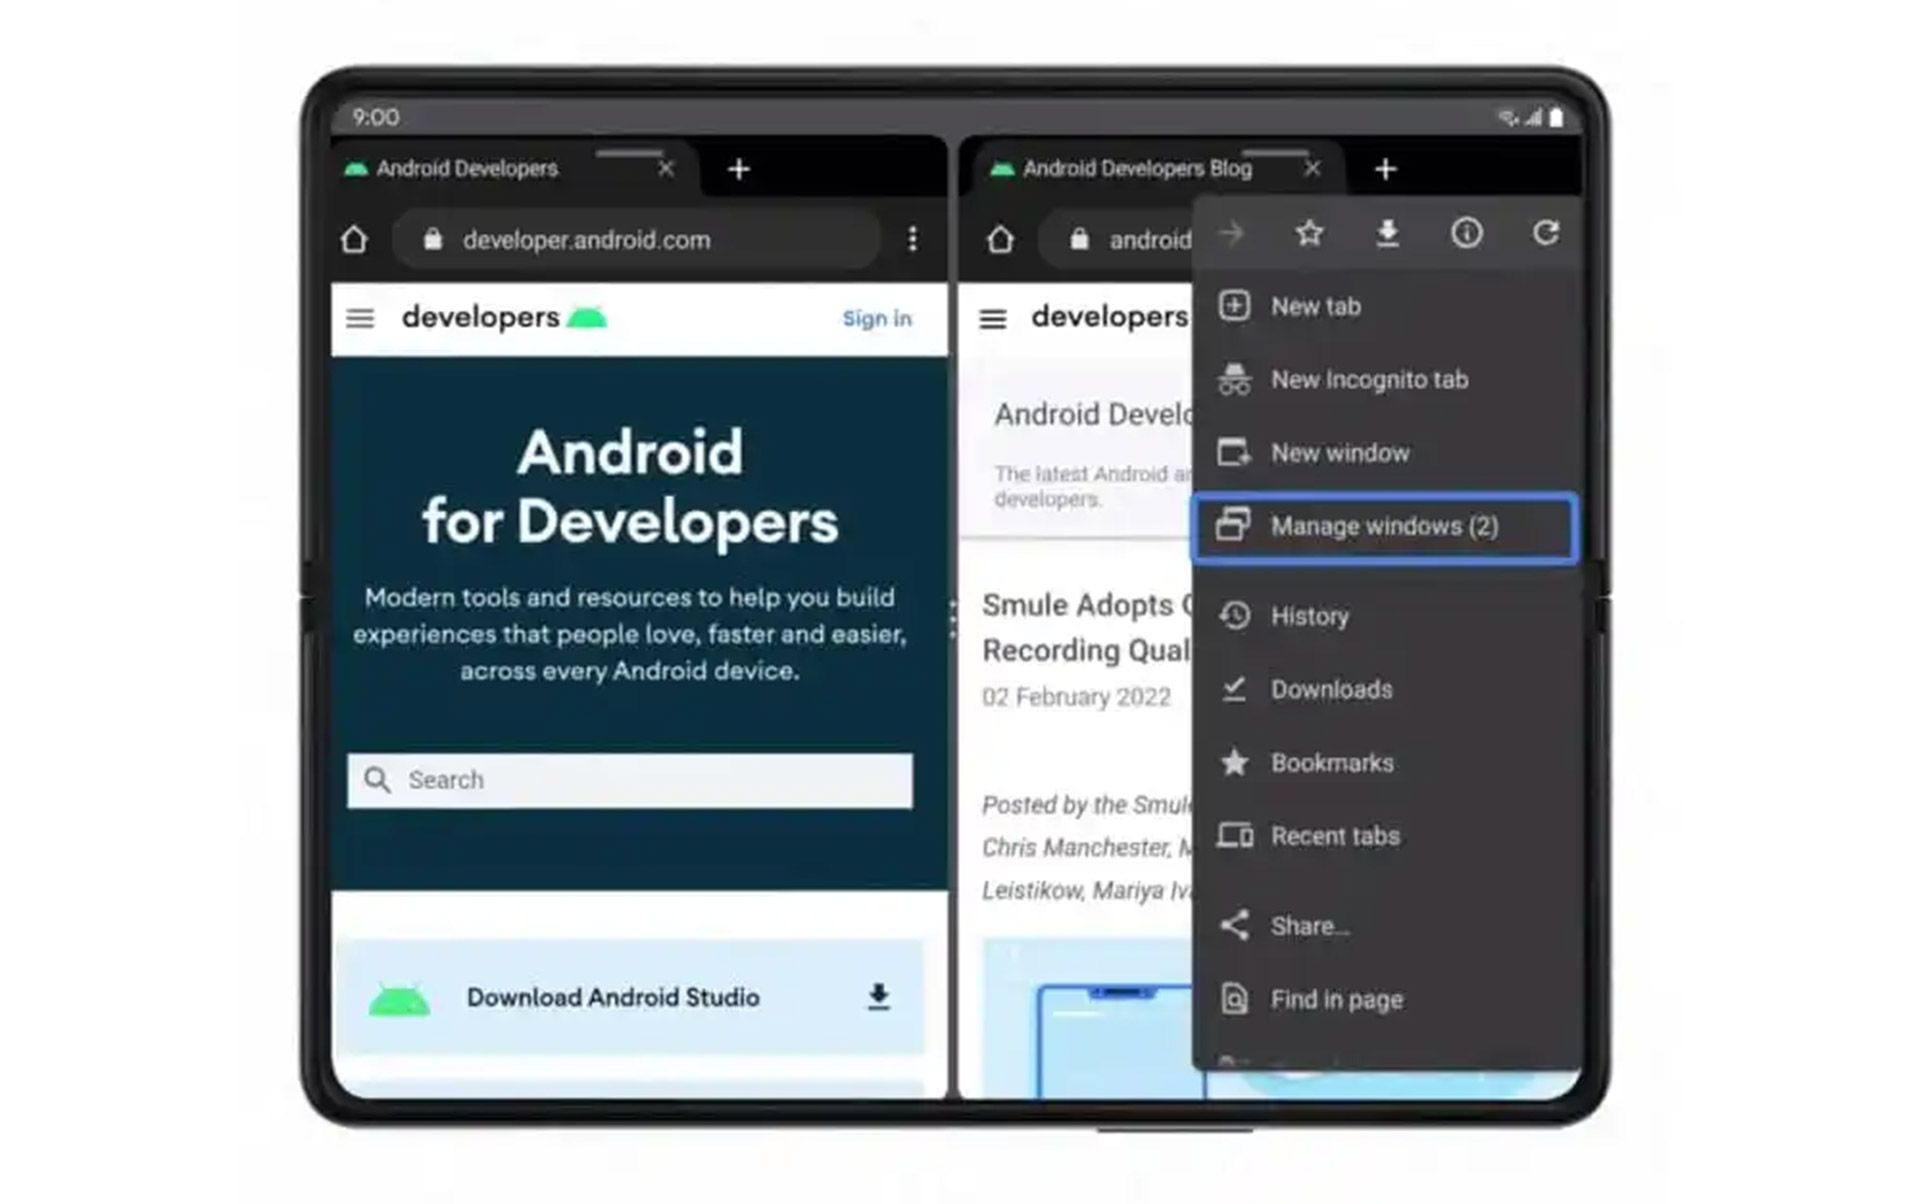Click the developer.android.com address bar
The width and height of the screenshot is (1920, 1204).
coord(637,240)
